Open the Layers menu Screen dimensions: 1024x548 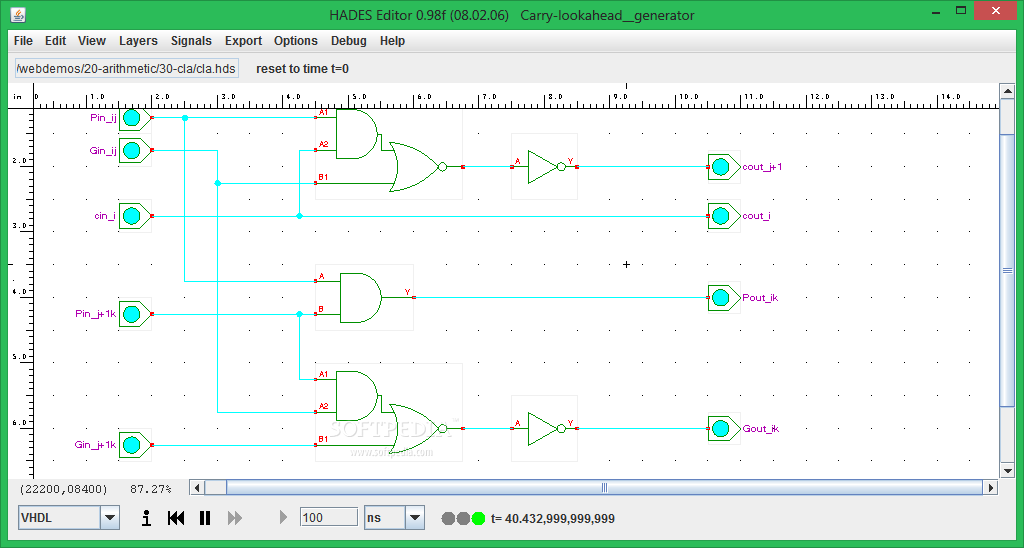click(x=138, y=40)
